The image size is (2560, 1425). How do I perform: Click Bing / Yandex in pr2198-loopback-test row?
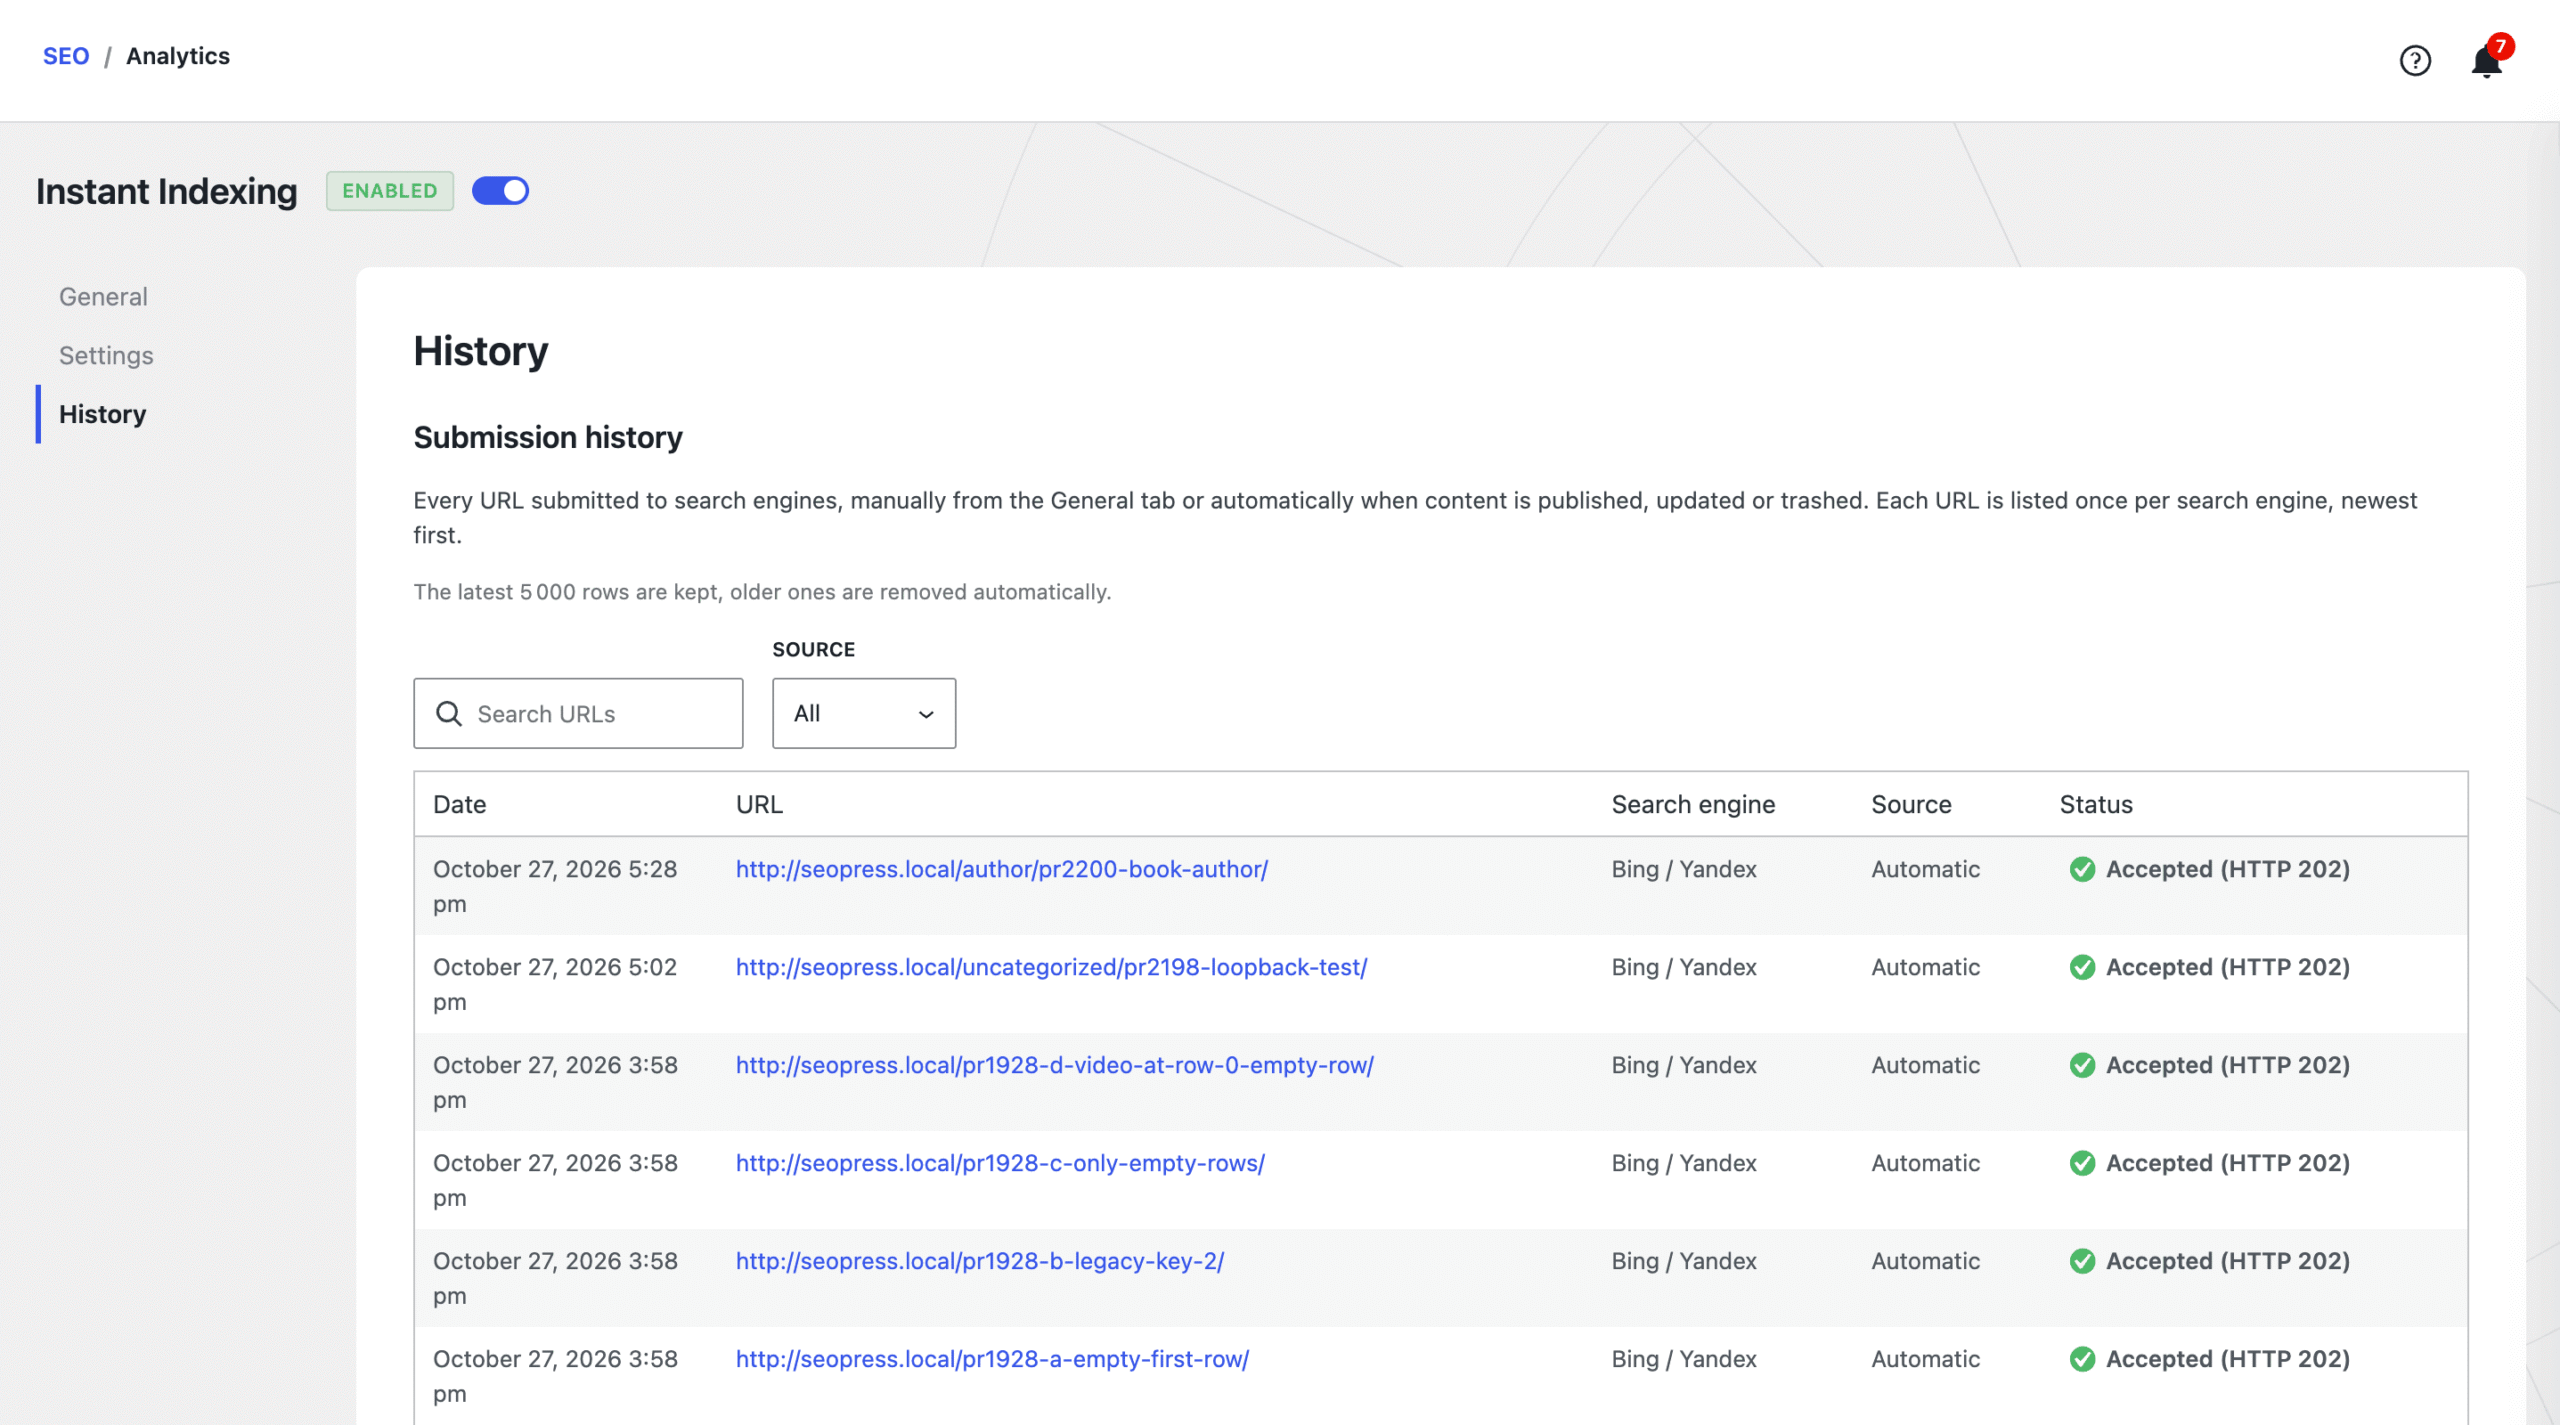(x=1684, y=967)
